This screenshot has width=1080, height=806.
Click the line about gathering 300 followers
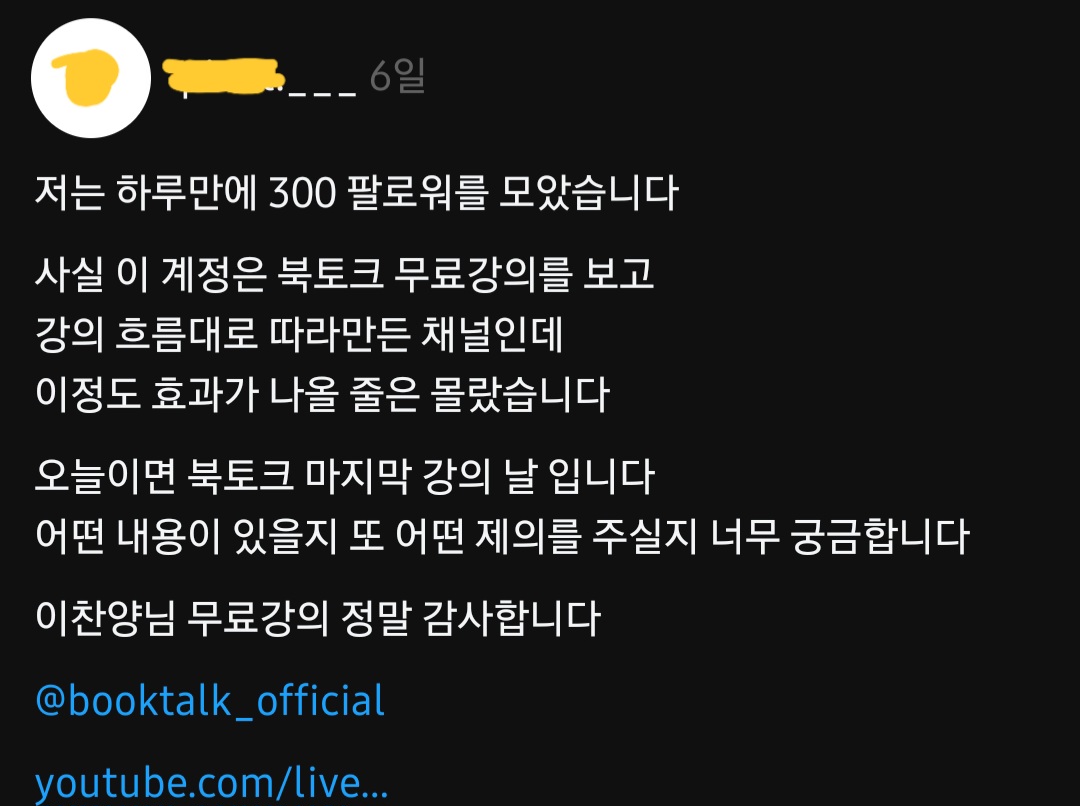tap(357, 192)
